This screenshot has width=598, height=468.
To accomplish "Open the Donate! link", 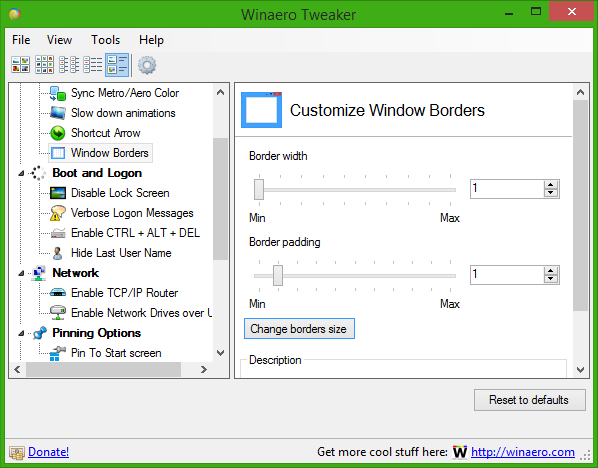I will pos(48,452).
